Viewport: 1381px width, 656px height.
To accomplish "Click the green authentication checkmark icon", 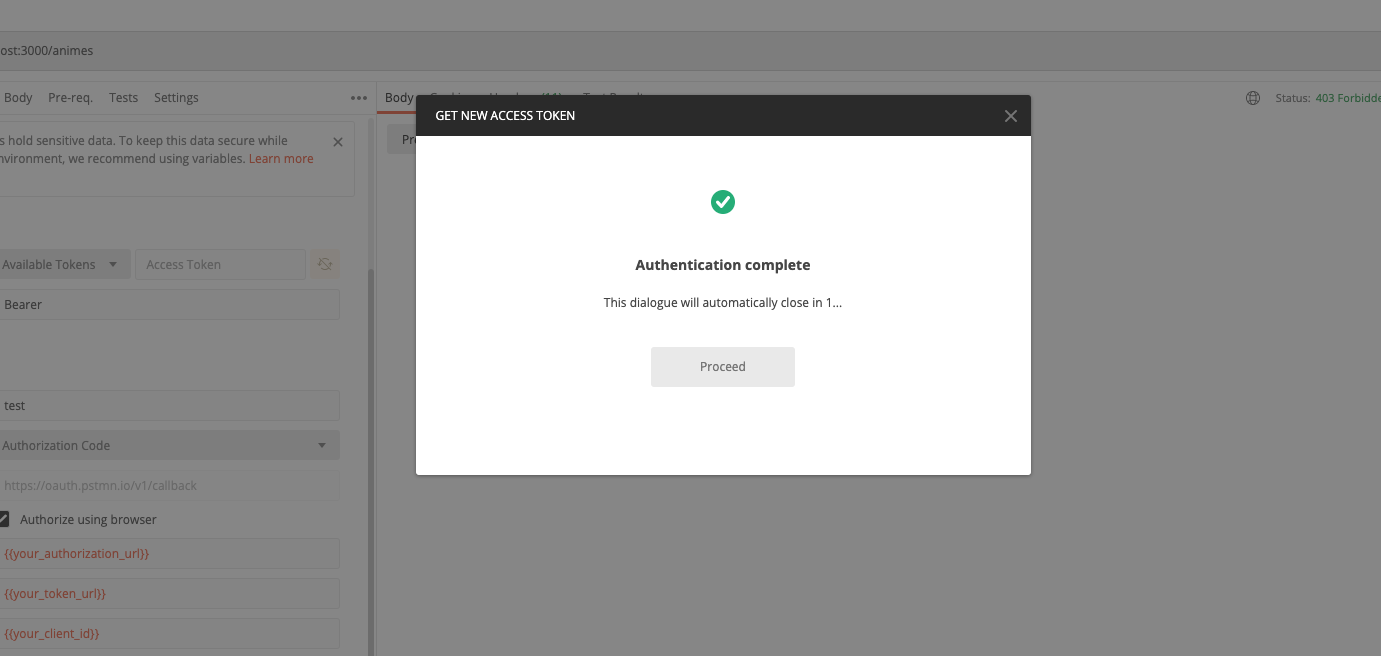I will 722,202.
